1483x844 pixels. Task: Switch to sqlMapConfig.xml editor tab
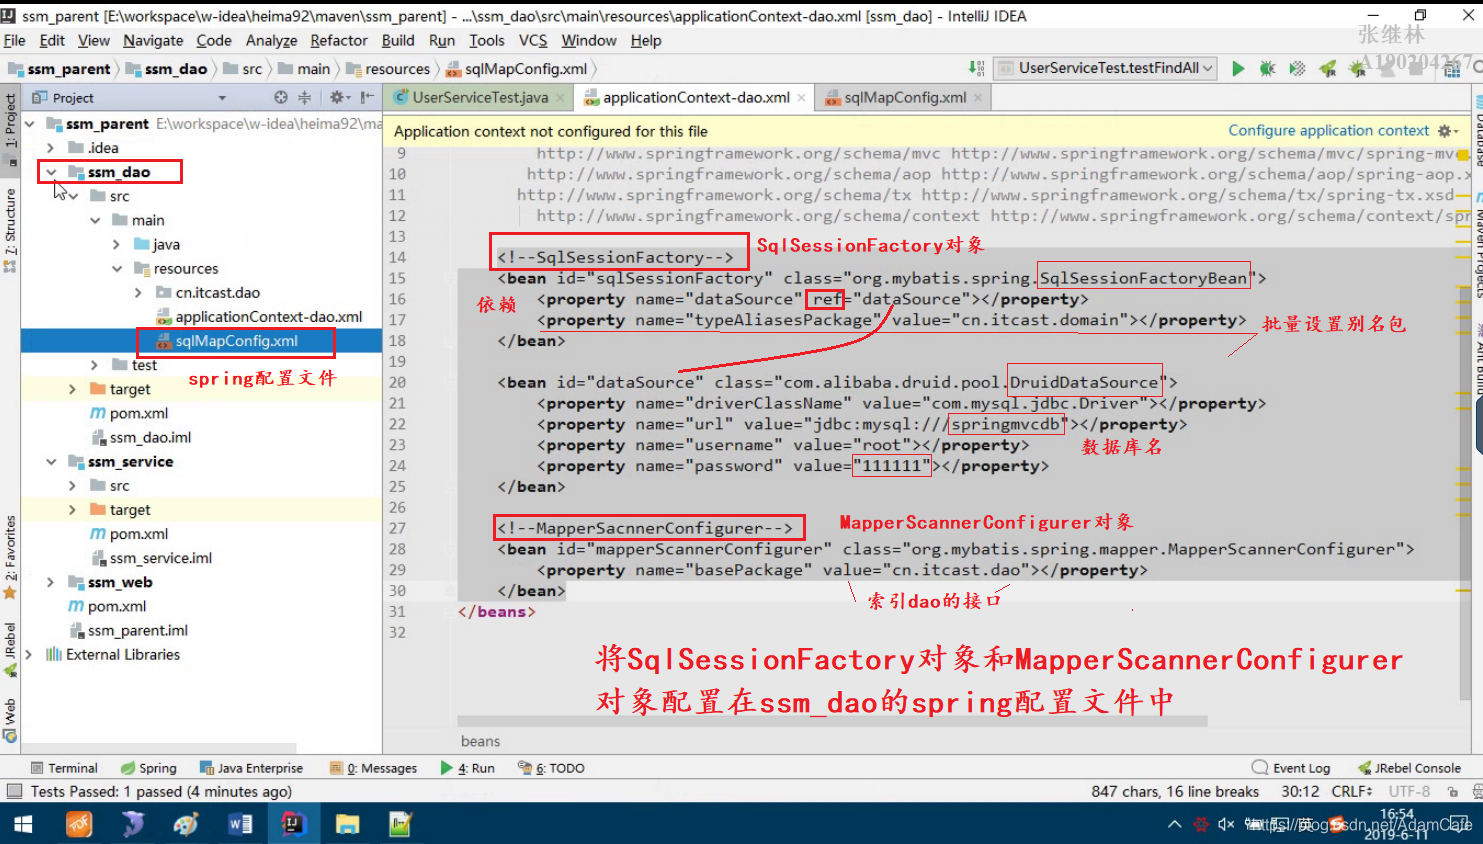point(905,97)
